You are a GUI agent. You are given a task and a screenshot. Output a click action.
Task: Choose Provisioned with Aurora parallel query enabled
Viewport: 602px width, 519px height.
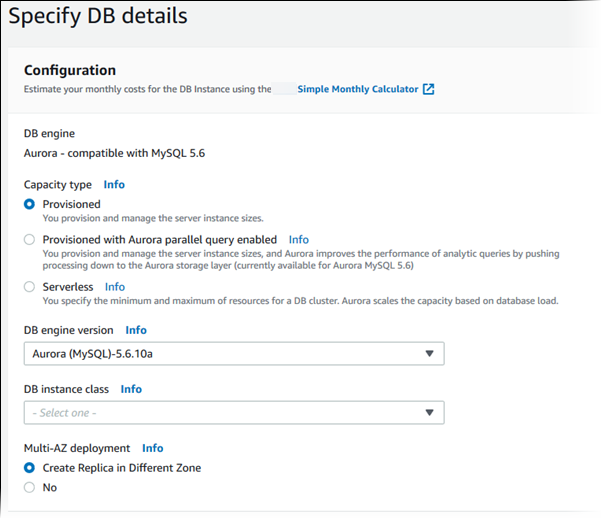(30, 240)
